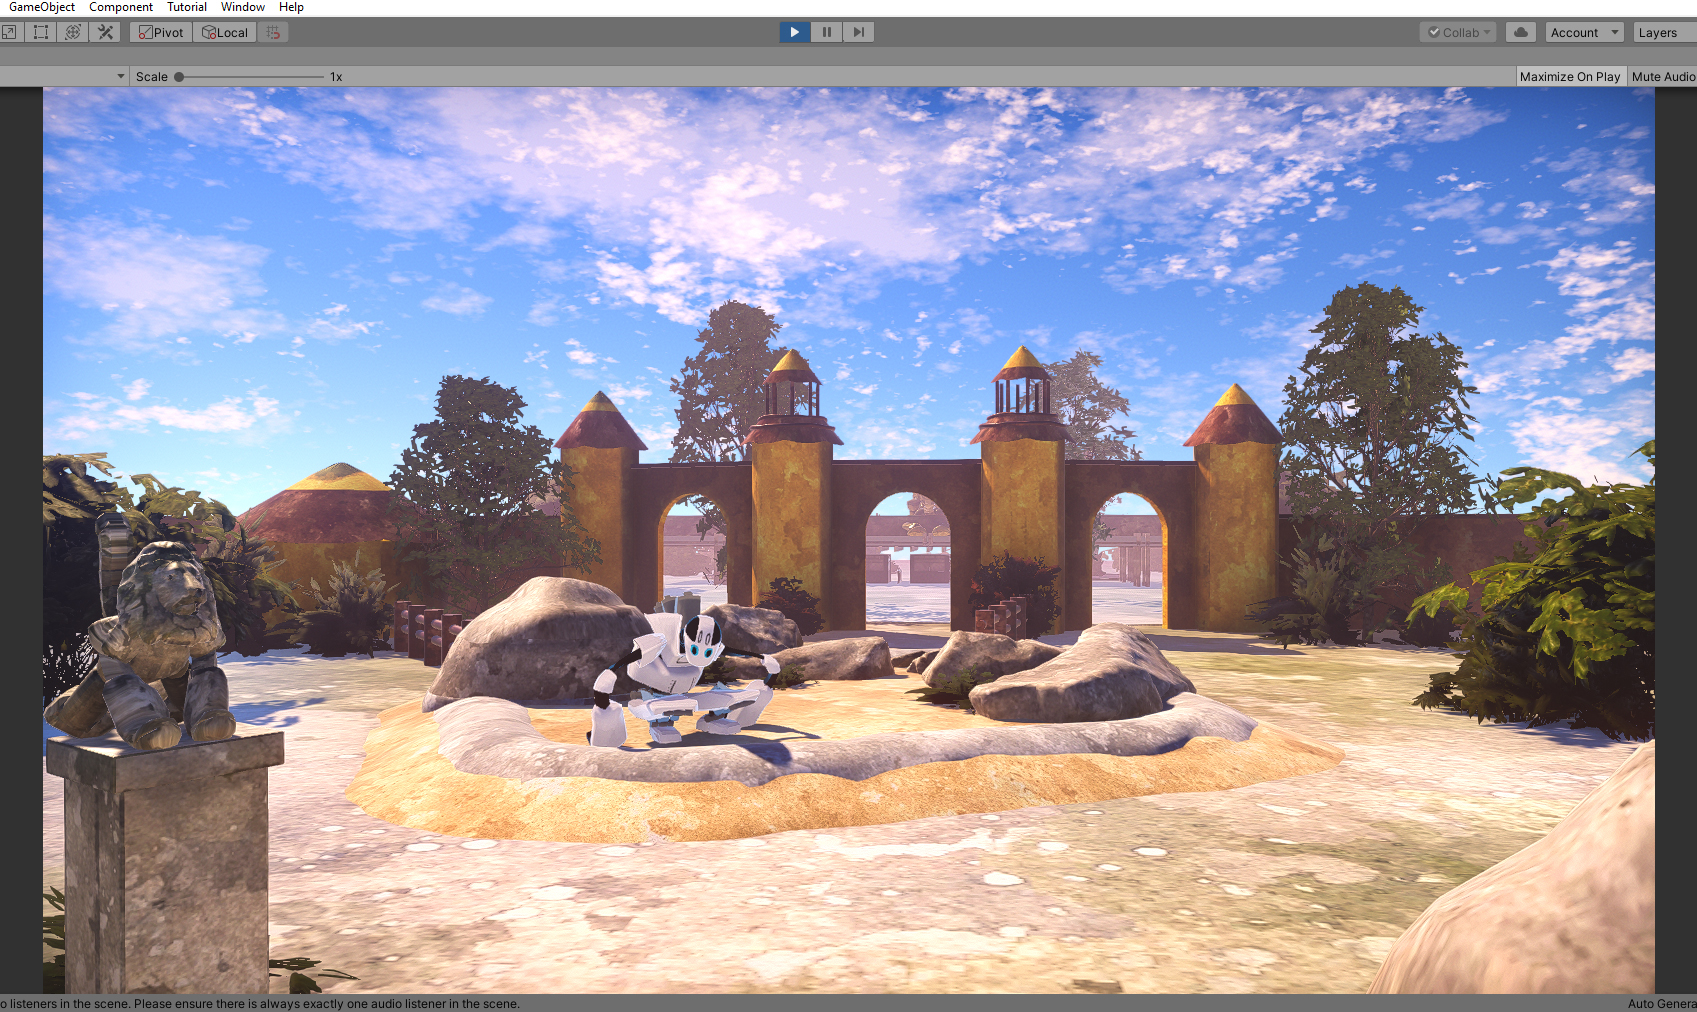Screen dimensions: 1697x1012
Task: Select the Scale tool icon
Action: (x=8, y=32)
